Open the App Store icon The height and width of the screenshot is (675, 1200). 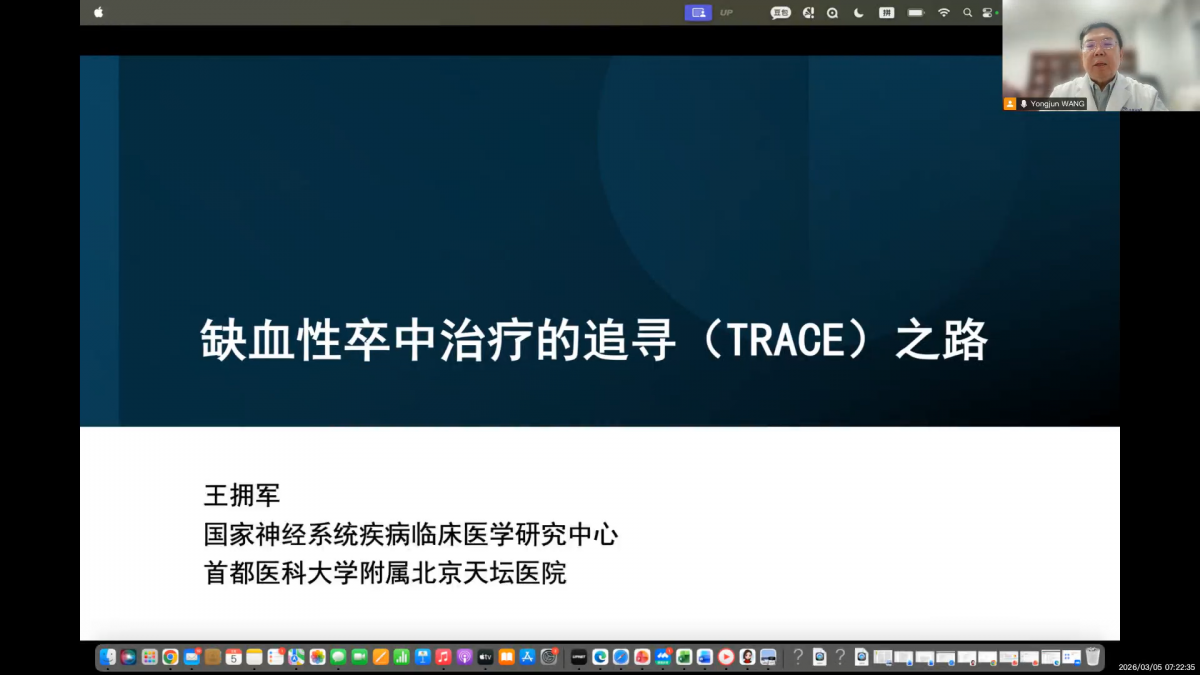528,657
